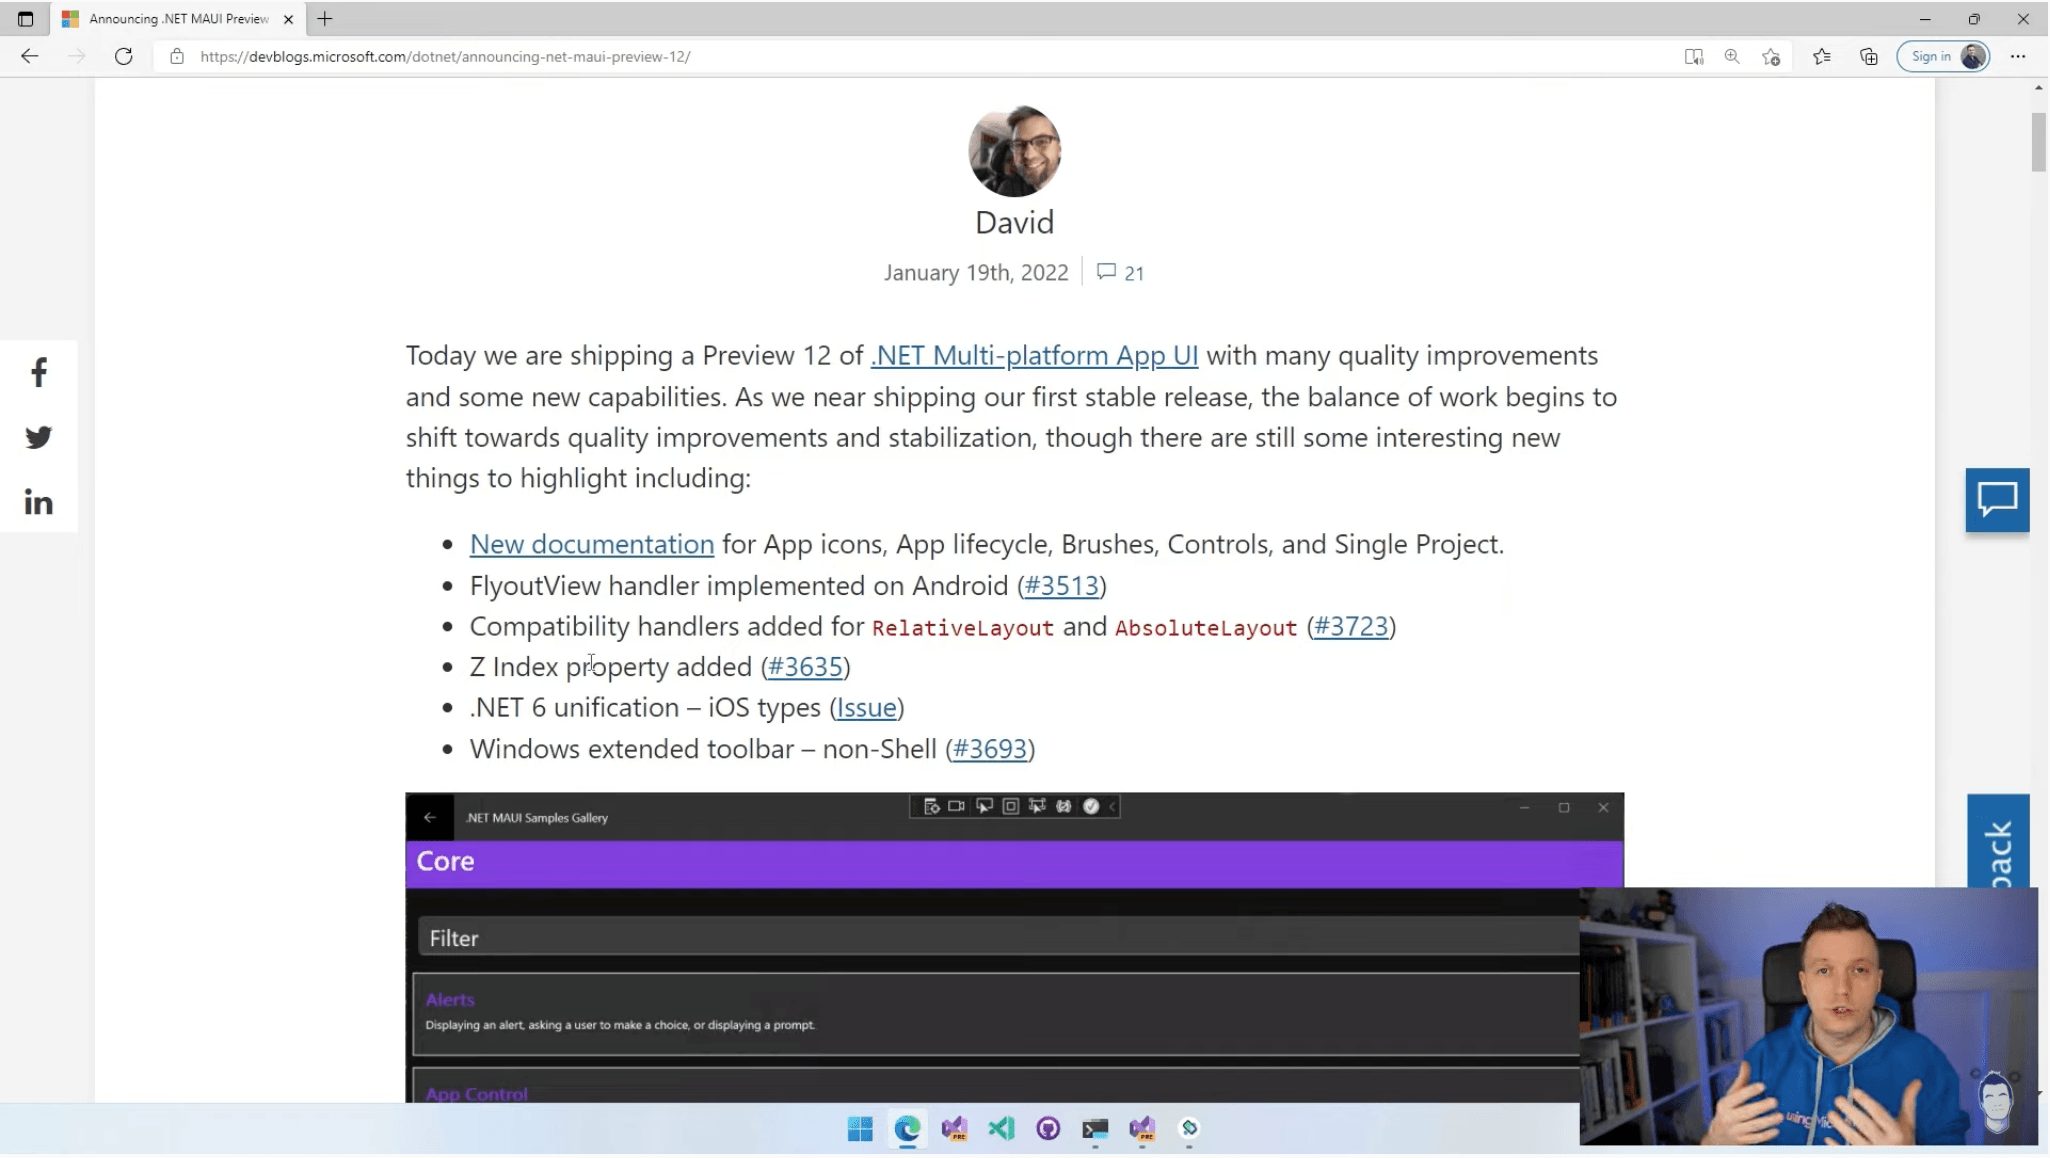This screenshot has width=2050, height=1158.
Task: Share the article on LinkedIn
Action: [x=38, y=503]
